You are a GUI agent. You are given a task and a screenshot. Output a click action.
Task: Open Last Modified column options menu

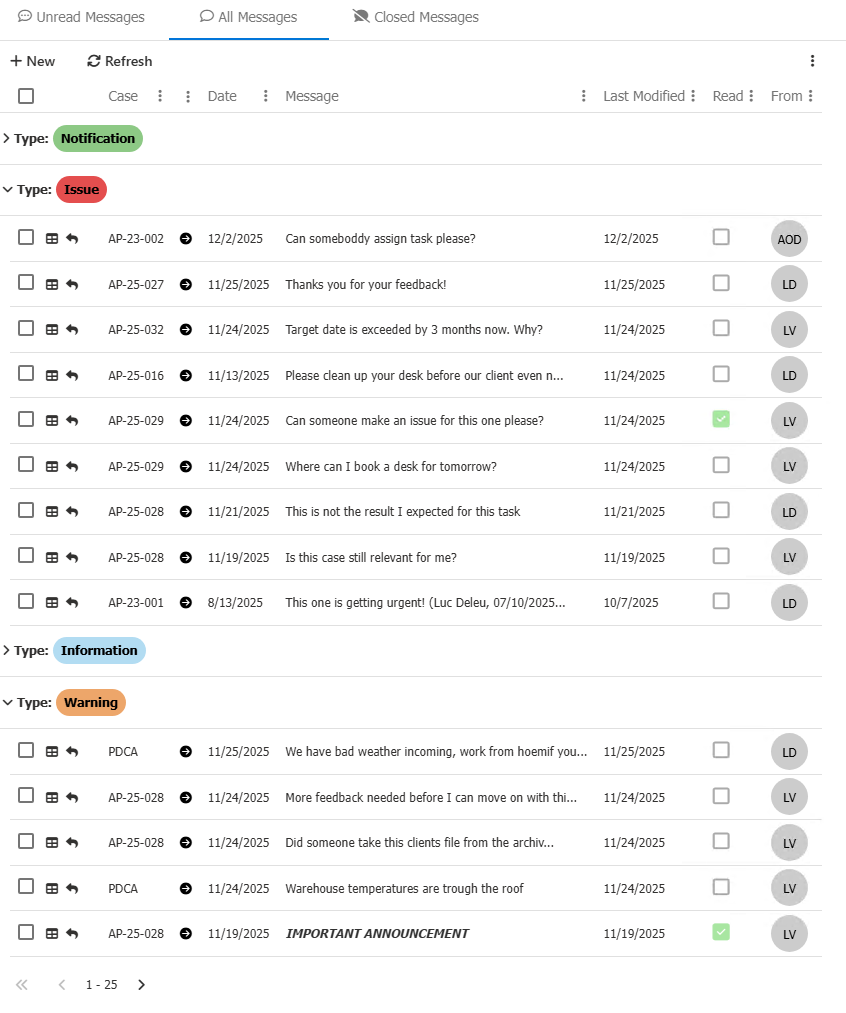tap(693, 96)
